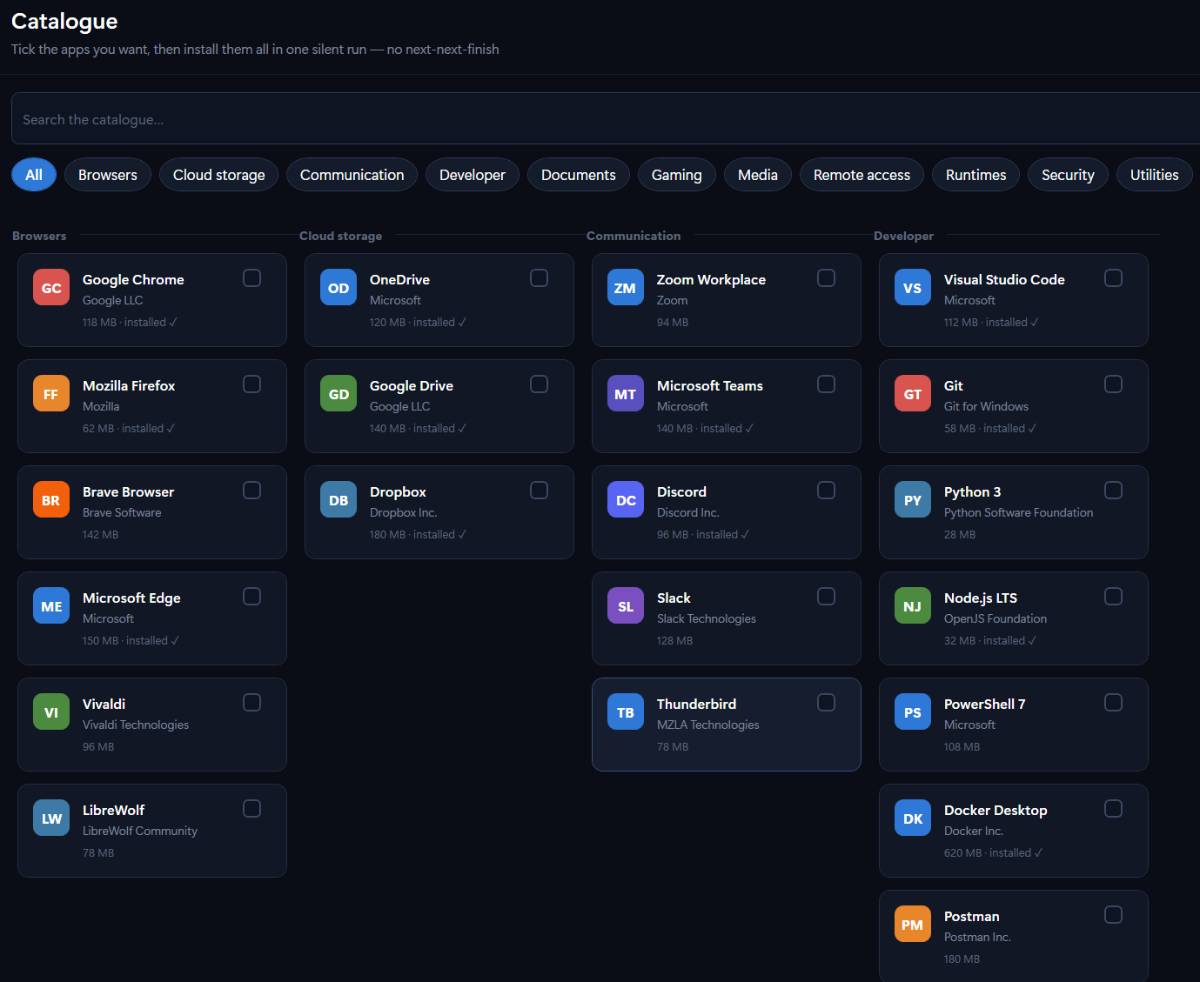Tick the OneDrive checkbox
Screen dimensions: 1200x982
539,278
